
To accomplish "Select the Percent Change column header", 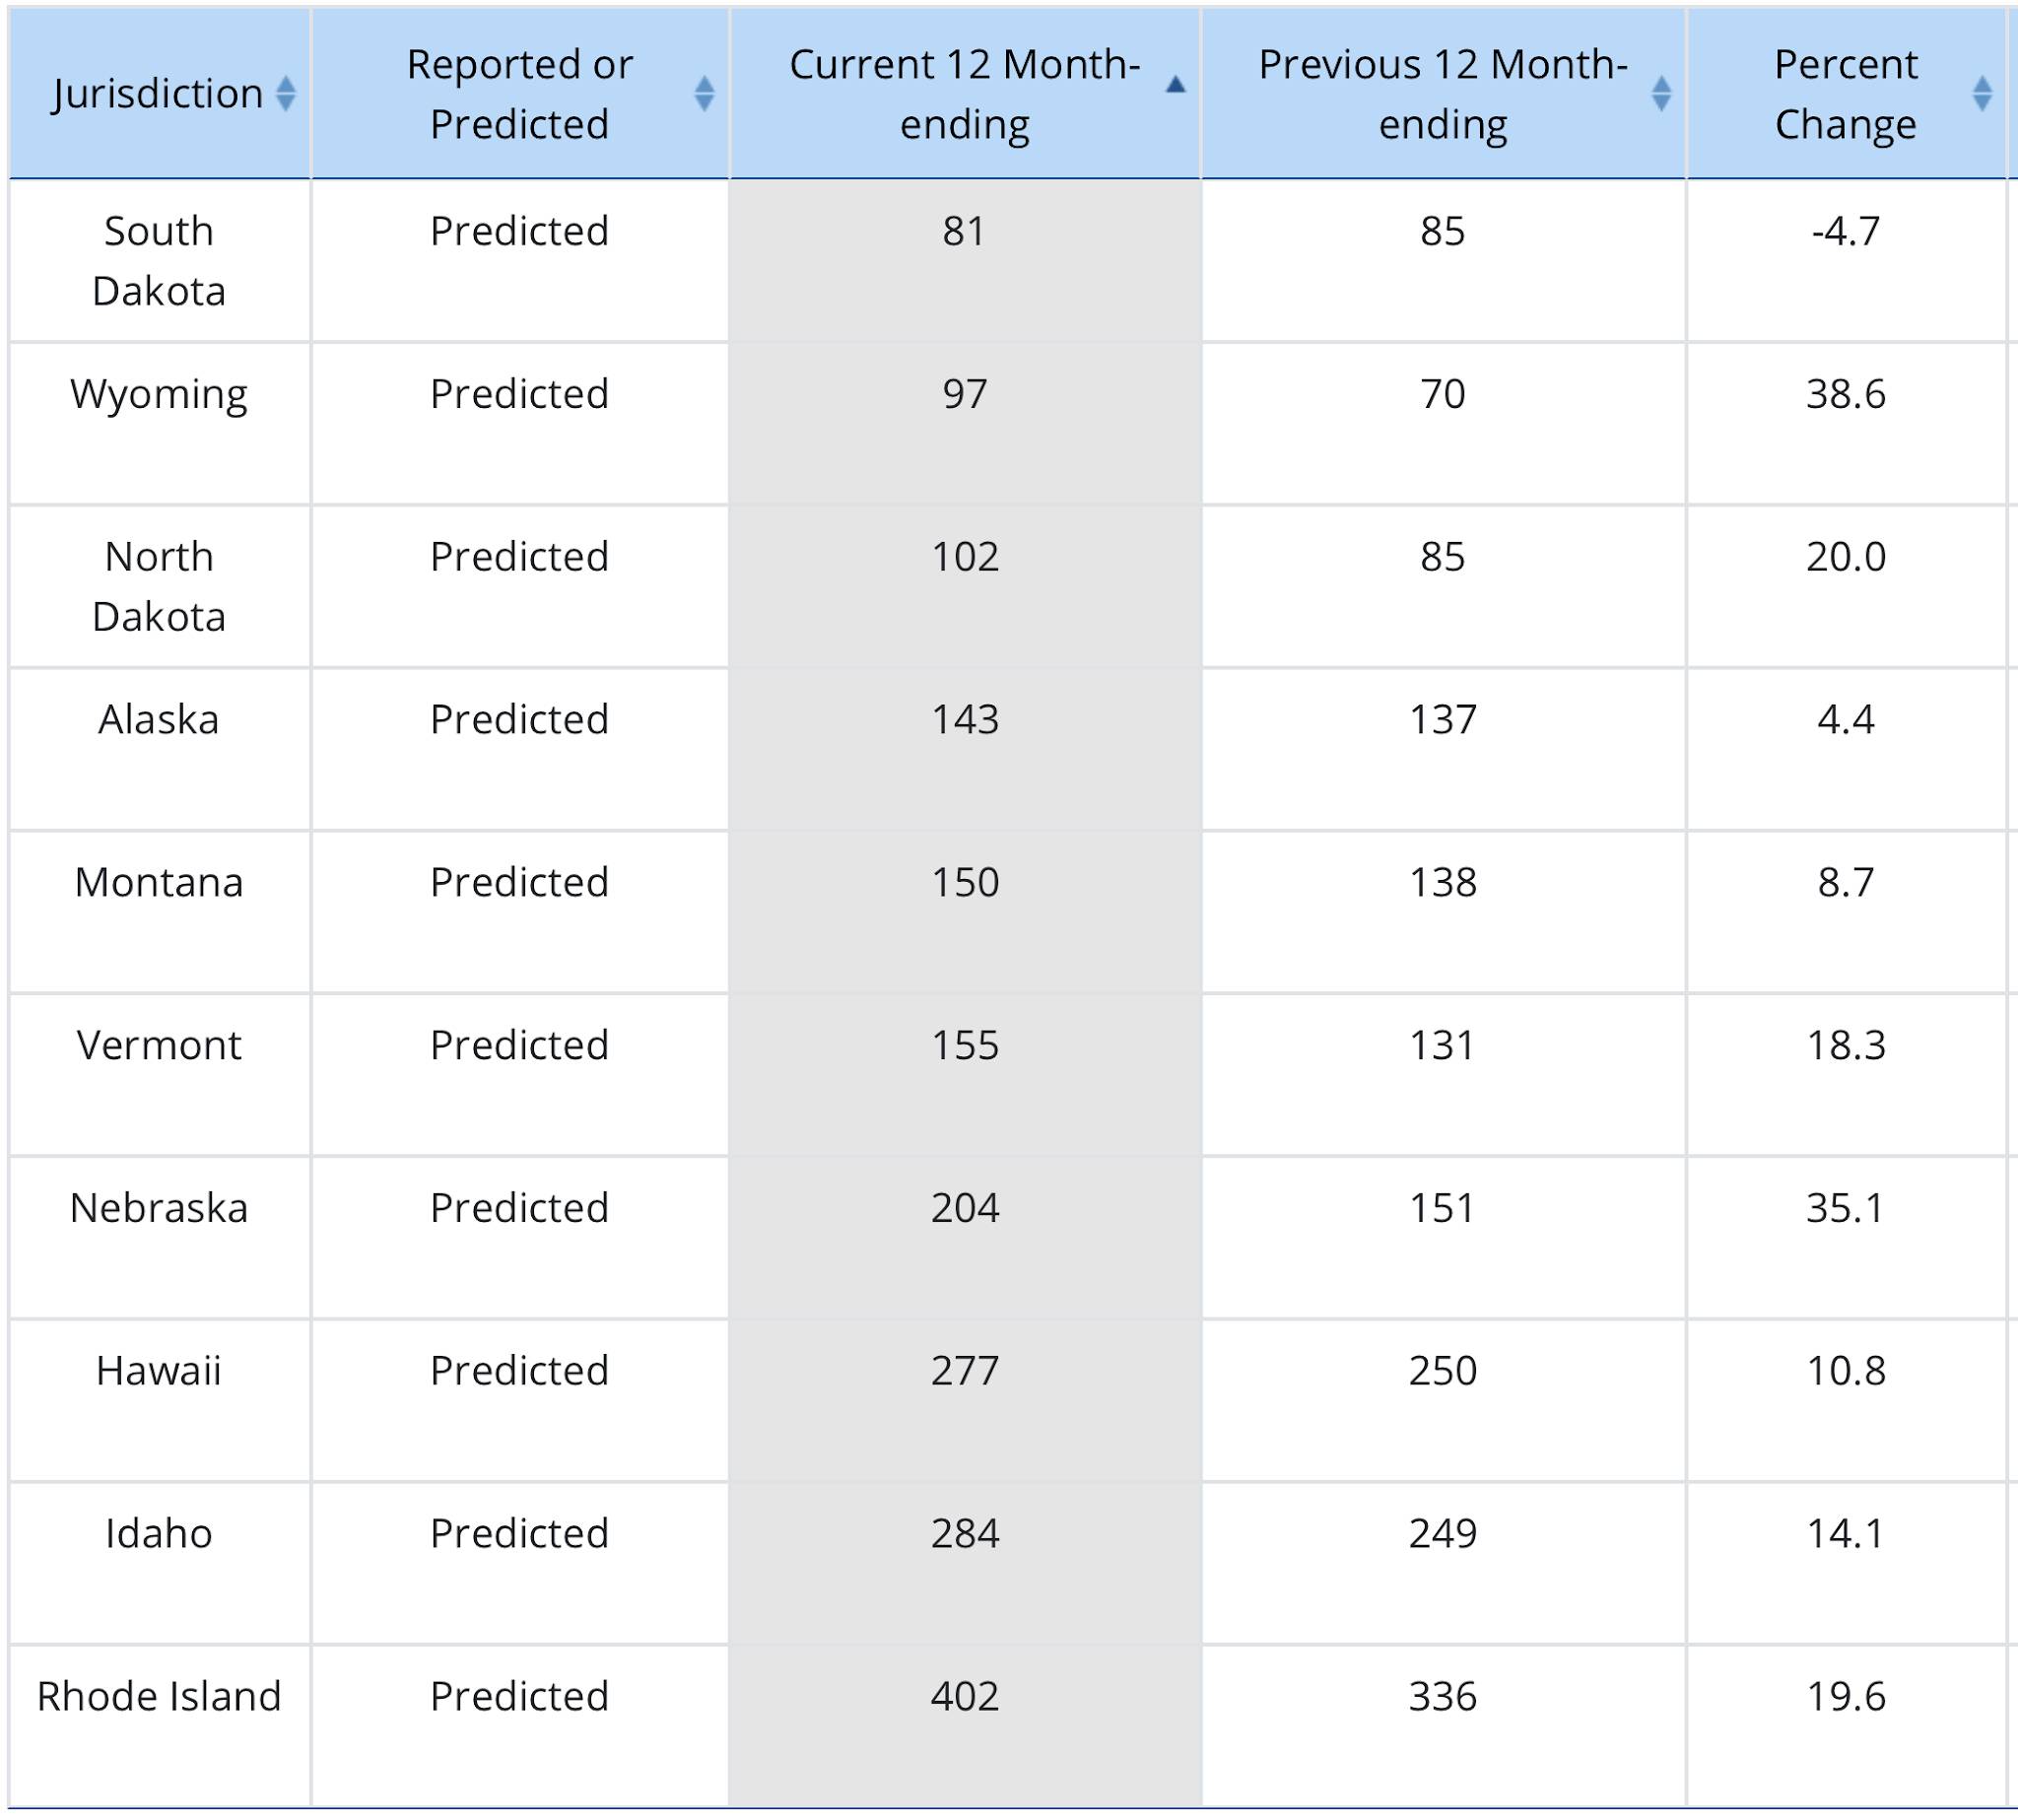I will [1846, 94].
